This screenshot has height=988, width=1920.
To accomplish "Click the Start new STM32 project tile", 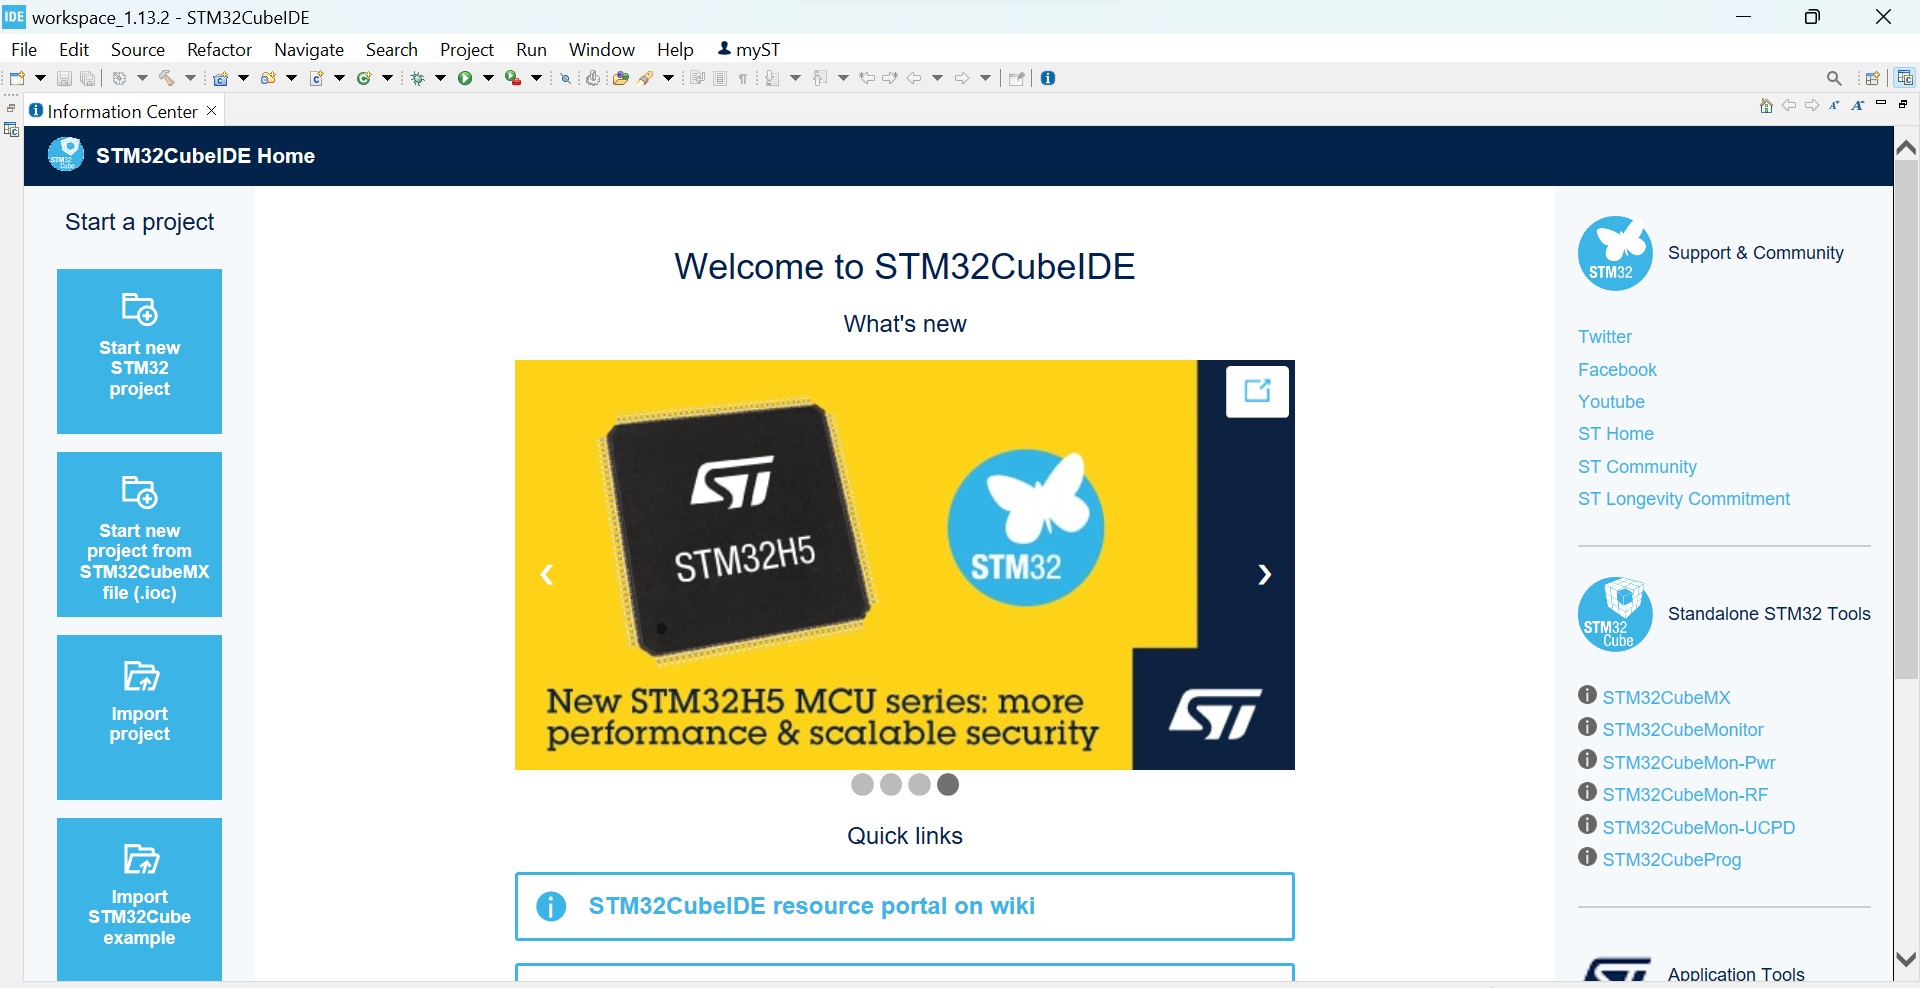I will tap(139, 351).
